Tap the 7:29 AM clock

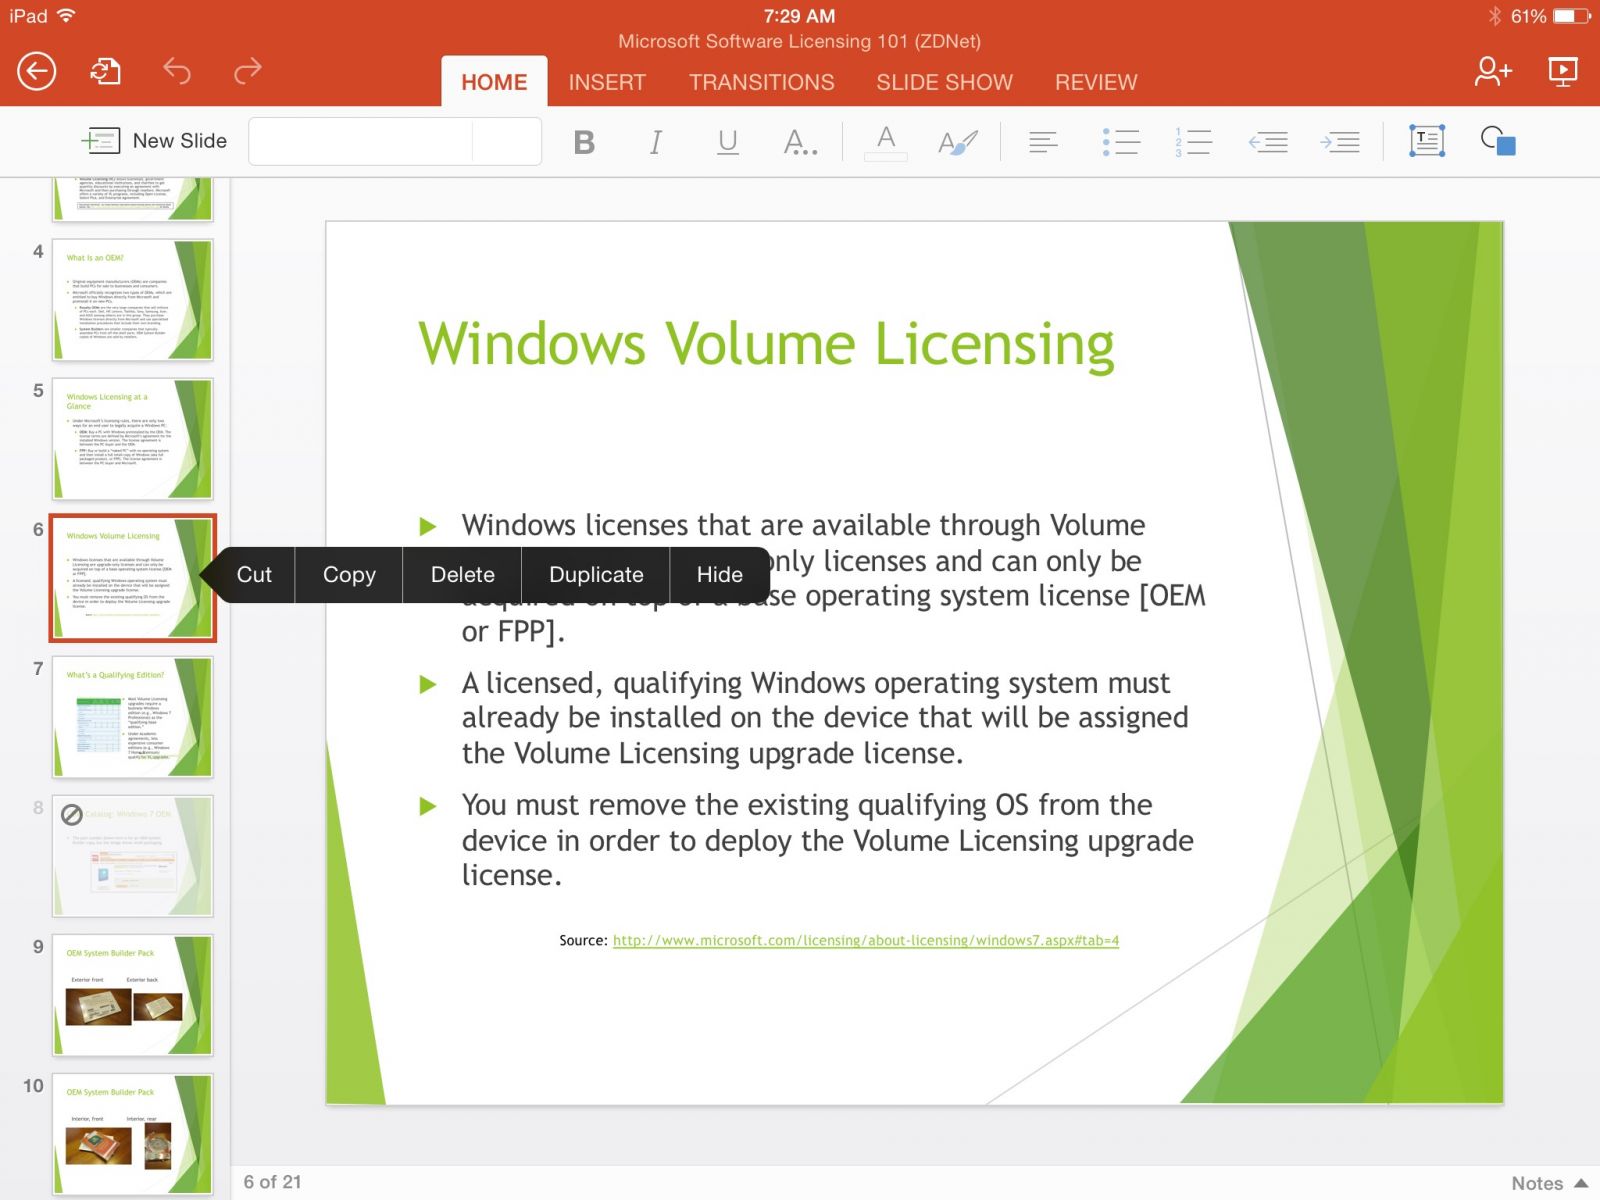pyautogui.click(x=799, y=16)
